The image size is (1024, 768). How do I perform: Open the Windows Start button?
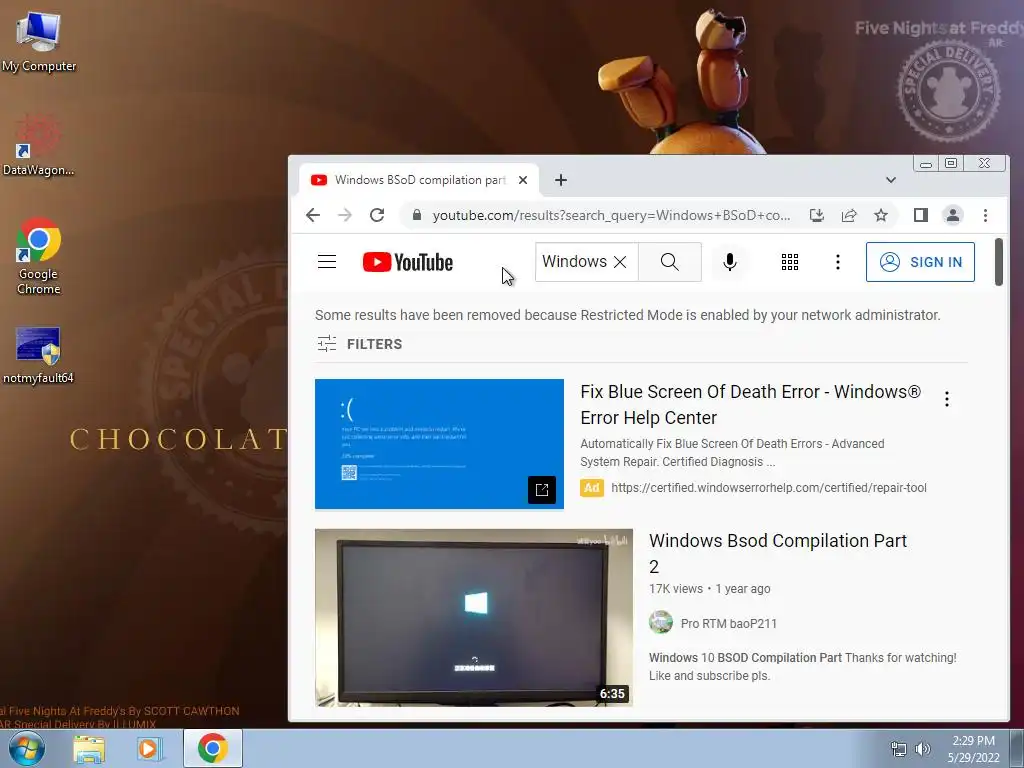point(26,748)
